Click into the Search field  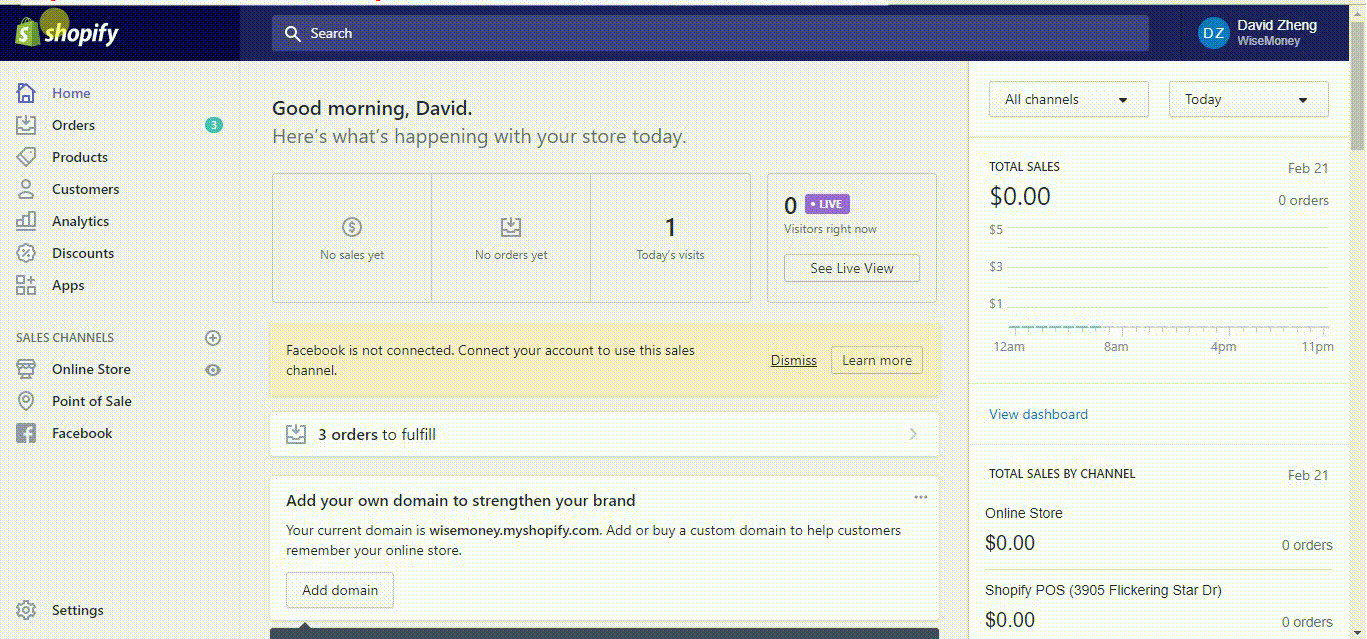click(x=710, y=33)
